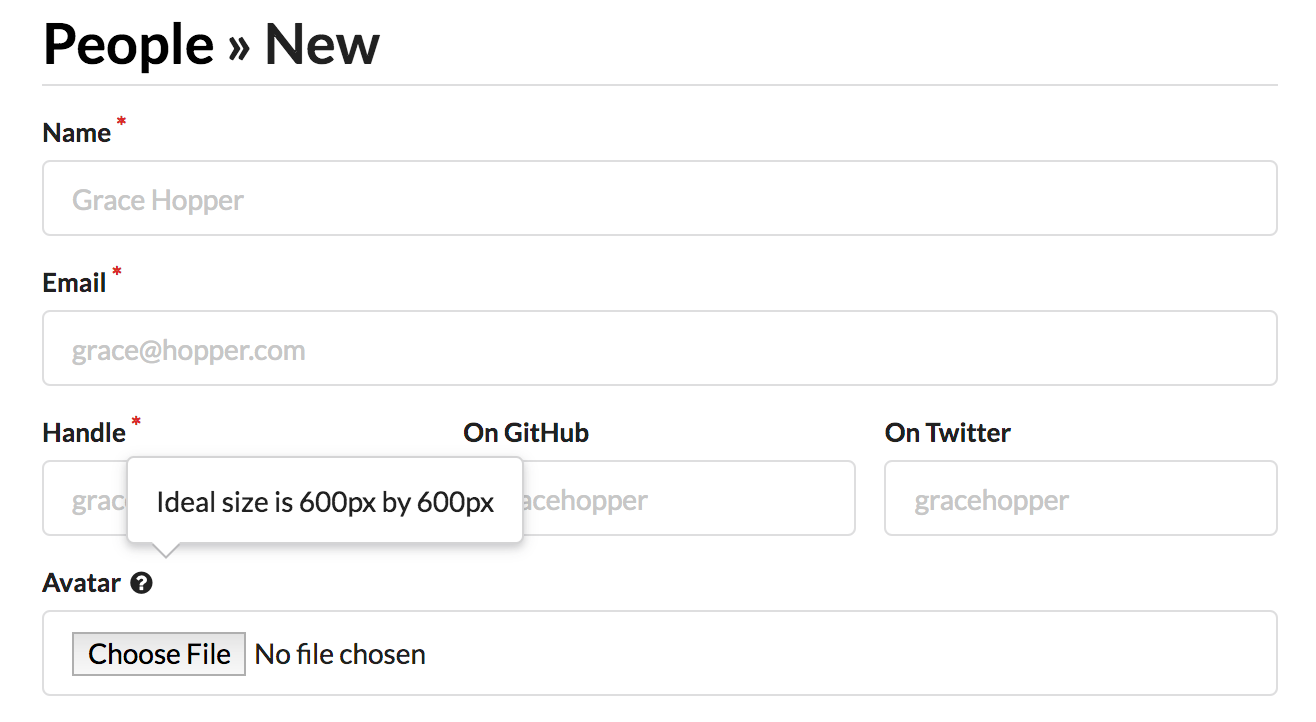Viewport: 1316px width, 722px height.
Task: Click into the Email input field
Action: (x=660, y=348)
